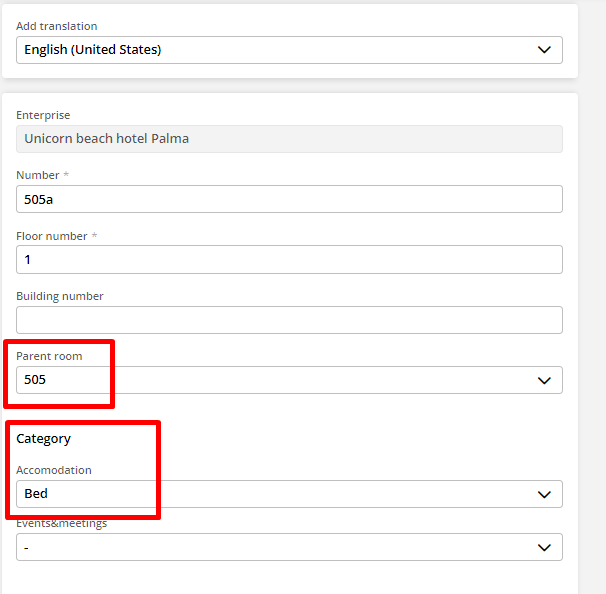
Task: Click into the Floor number field
Action: pyautogui.click(x=289, y=260)
